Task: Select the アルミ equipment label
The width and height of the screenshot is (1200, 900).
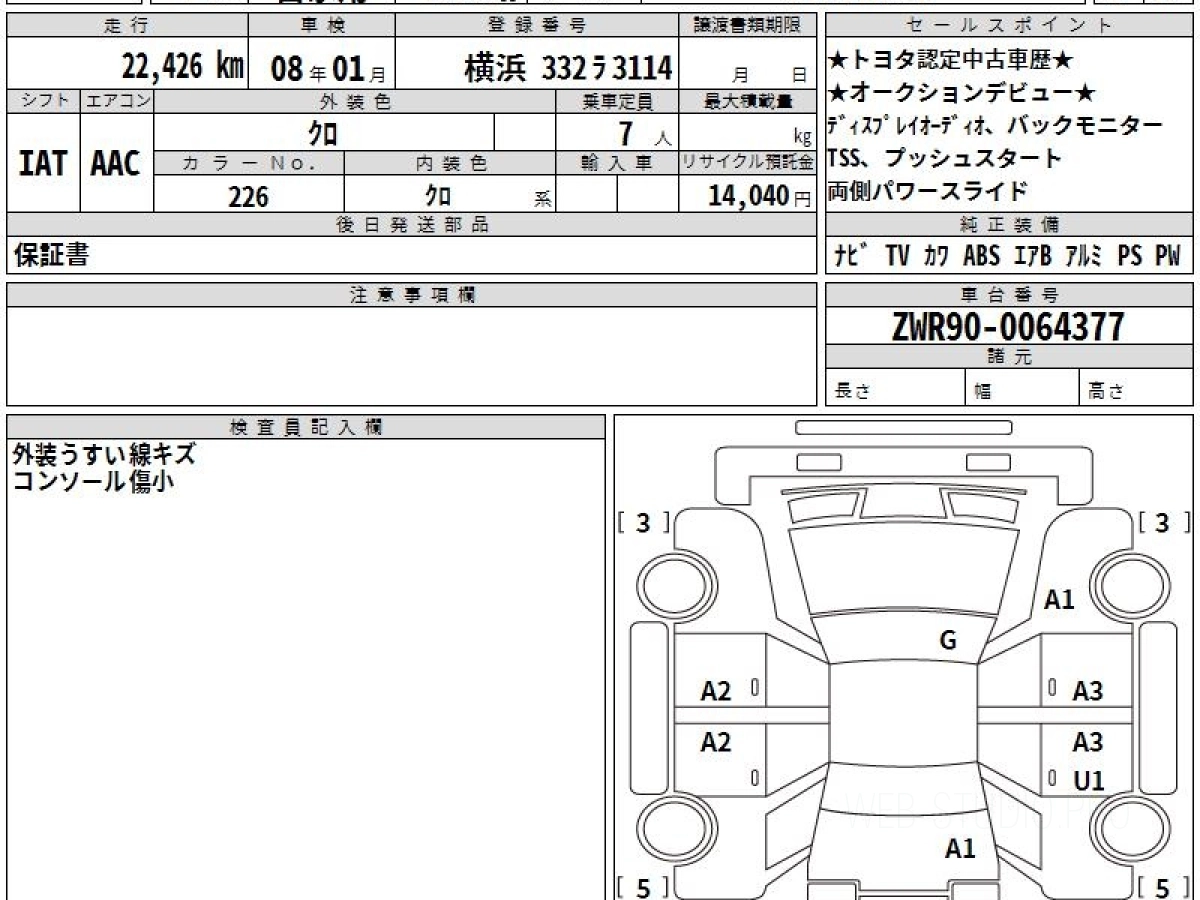Action: [x=1084, y=256]
